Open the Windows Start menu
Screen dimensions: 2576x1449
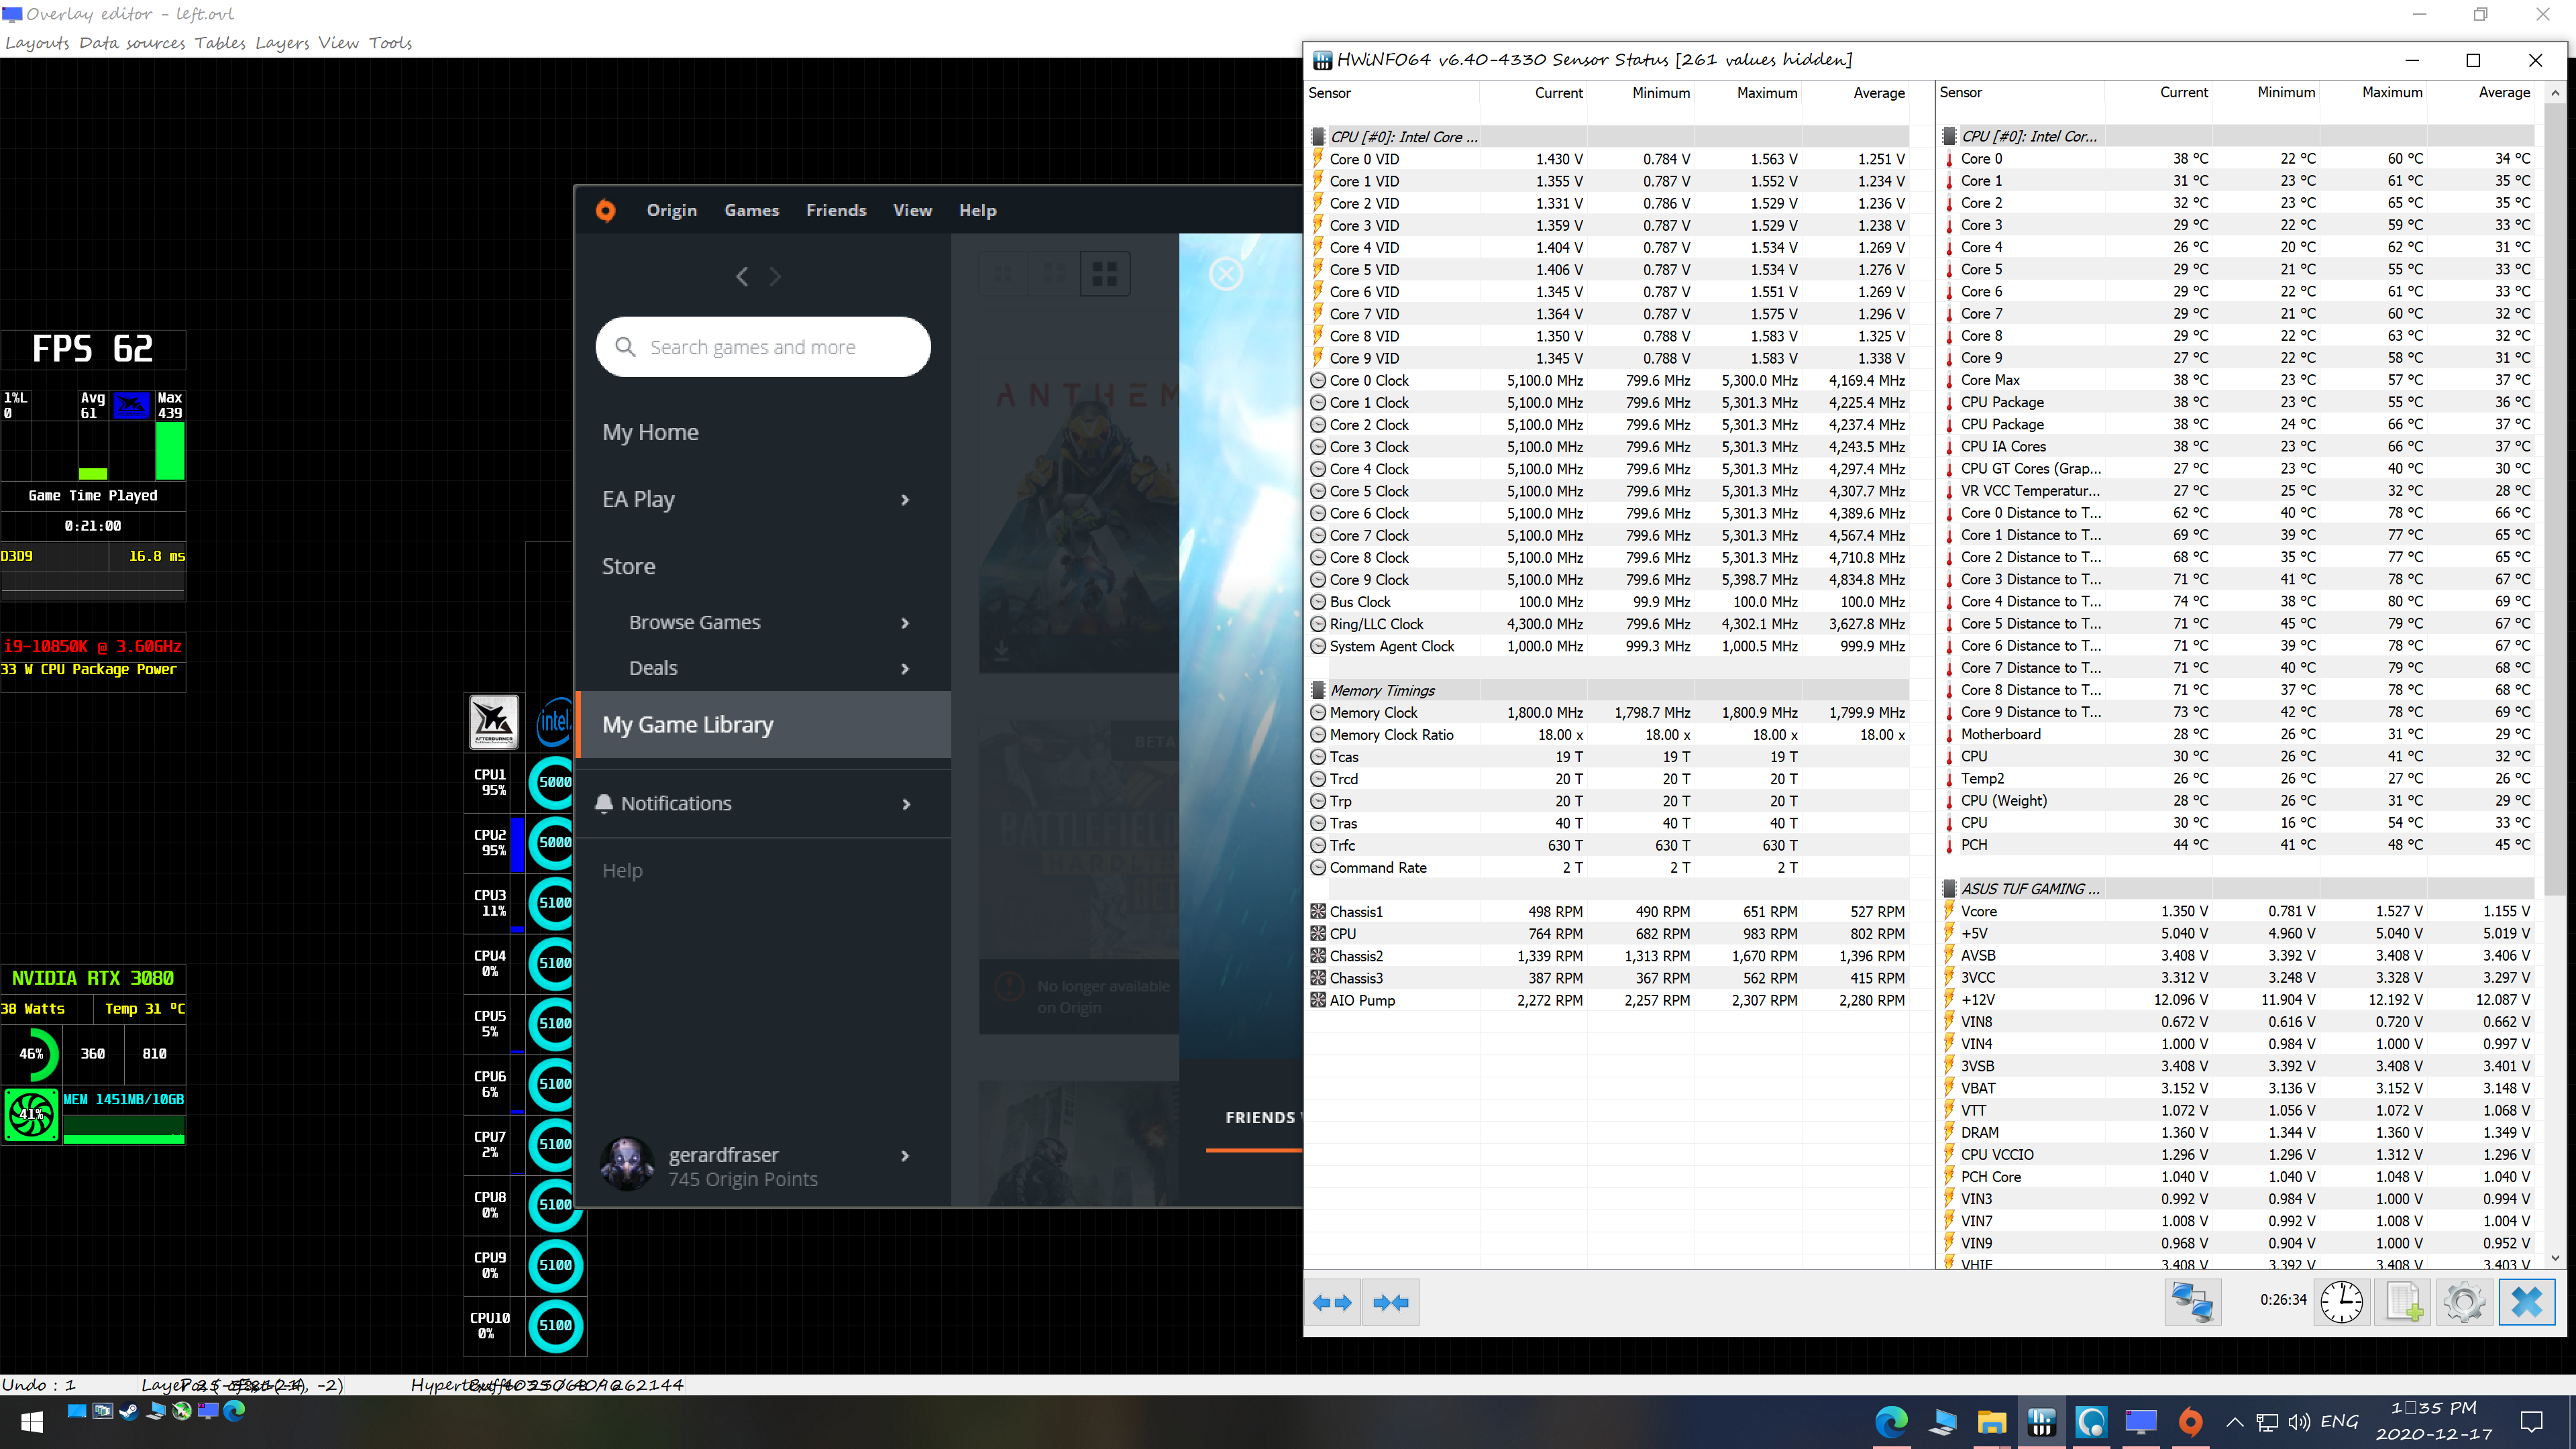coord(32,1421)
